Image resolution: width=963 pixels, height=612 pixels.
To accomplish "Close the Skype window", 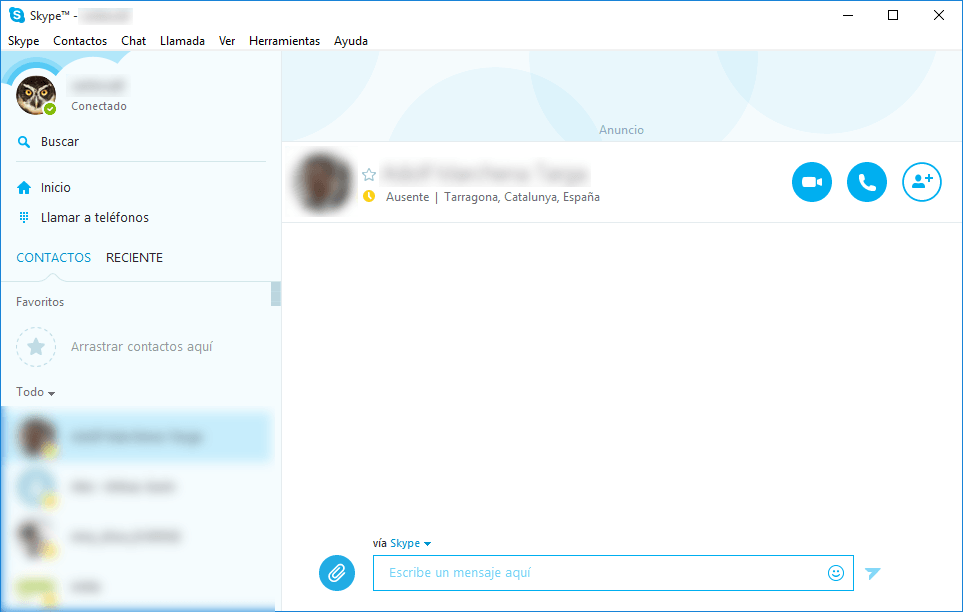I will tap(938, 15).
